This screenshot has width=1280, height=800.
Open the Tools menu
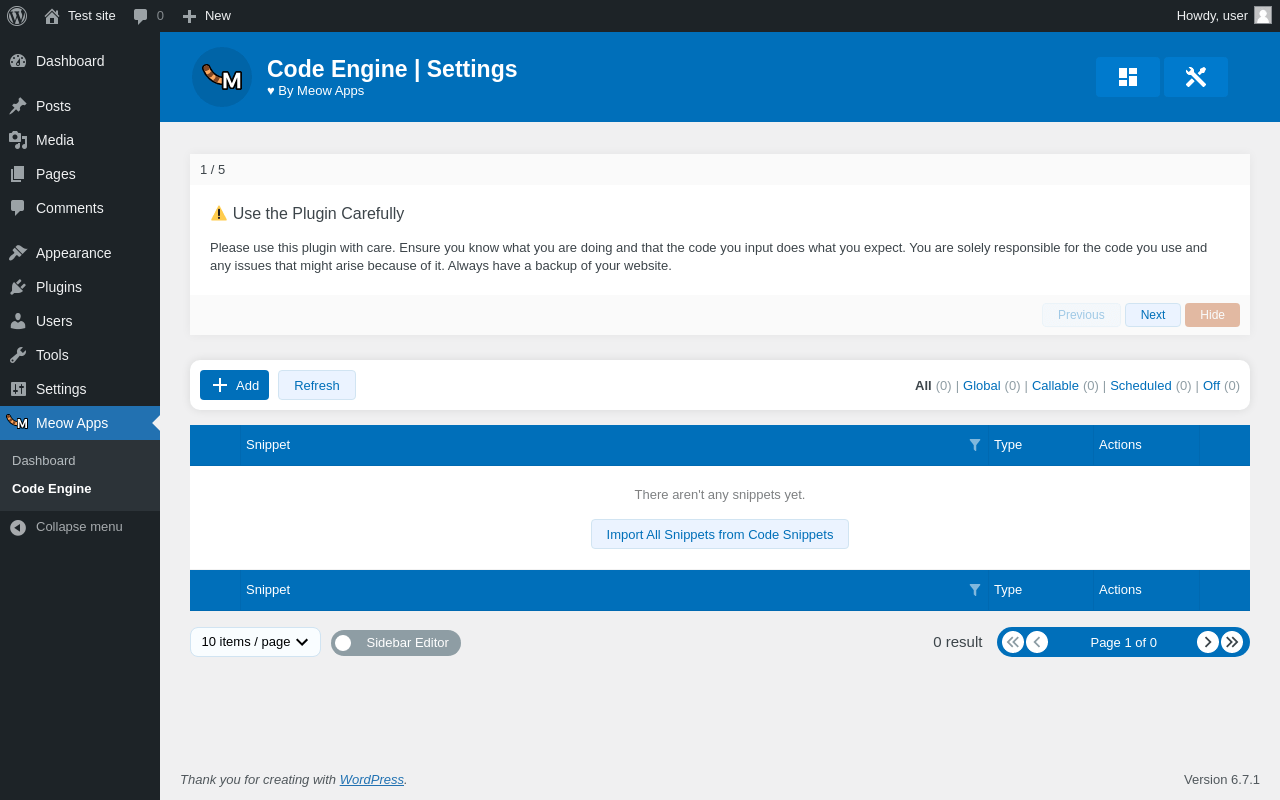point(80,355)
